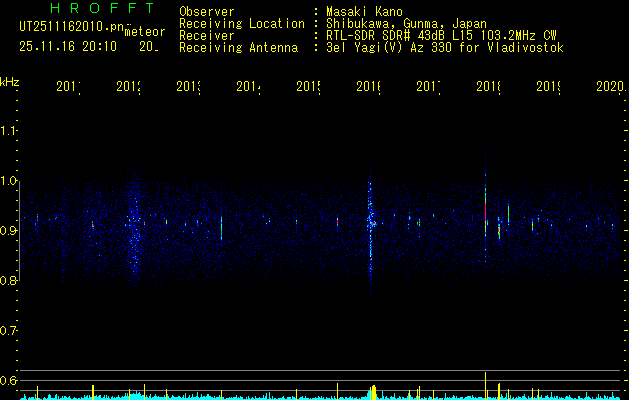Screen dimensions: 629x400
Task: Click the 2018 time axis marker
Action: (489, 86)
